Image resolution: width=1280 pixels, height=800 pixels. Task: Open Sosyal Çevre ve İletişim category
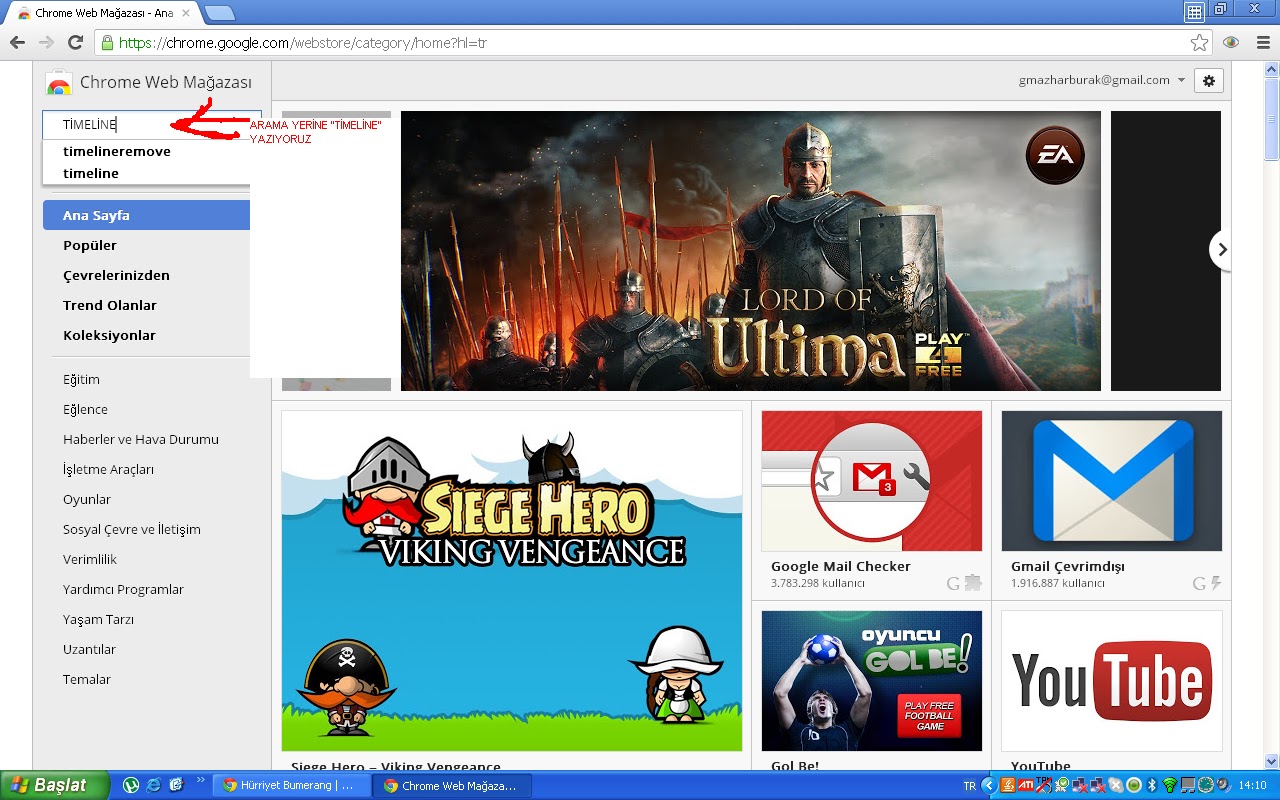(x=132, y=529)
